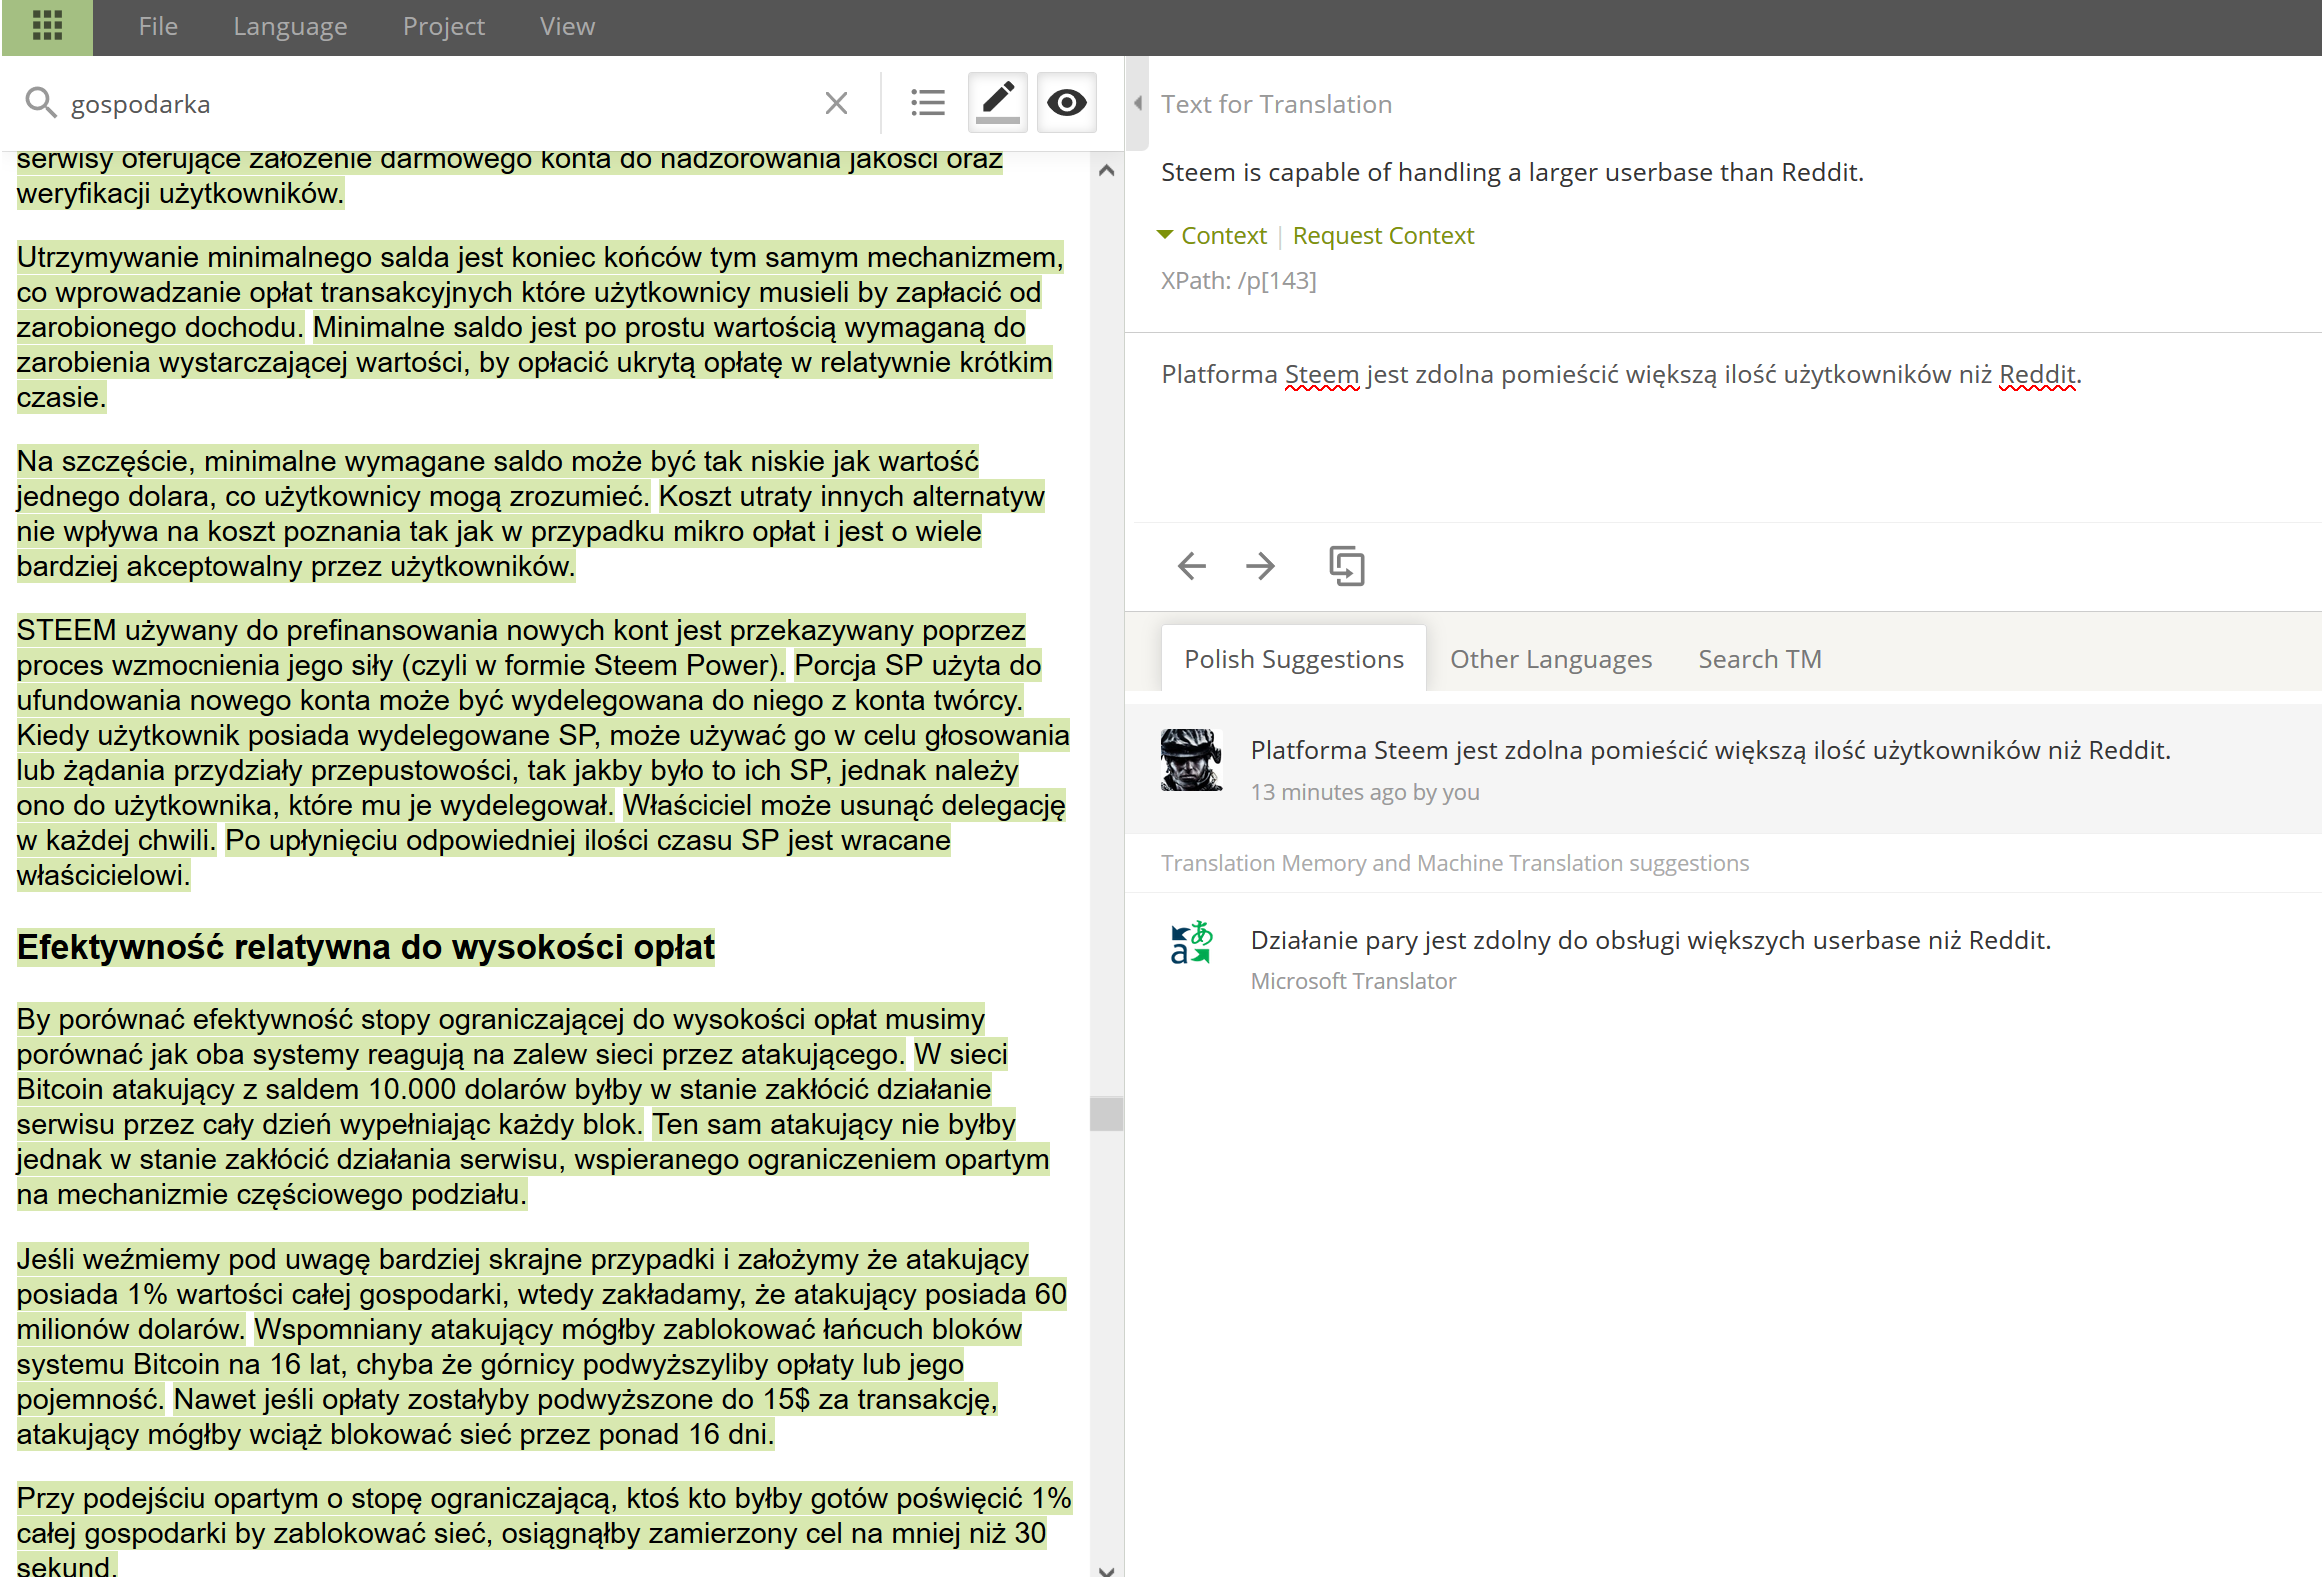Click the Request Context link
Screen dimensions: 2322x1577
[x=1383, y=236]
